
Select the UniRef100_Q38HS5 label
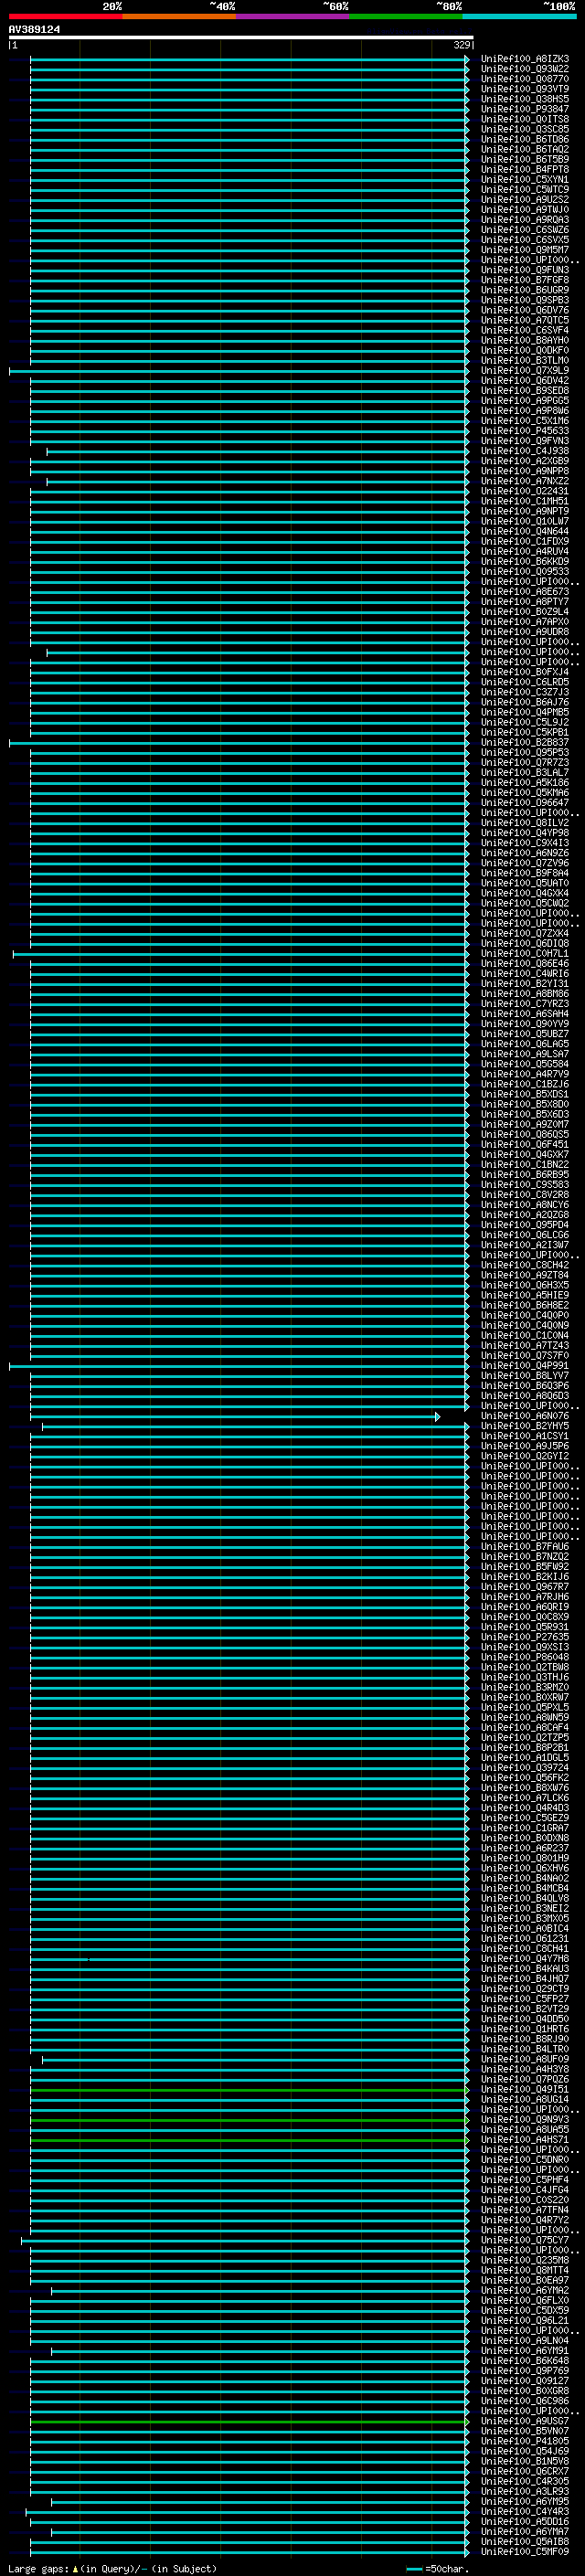point(524,99)
